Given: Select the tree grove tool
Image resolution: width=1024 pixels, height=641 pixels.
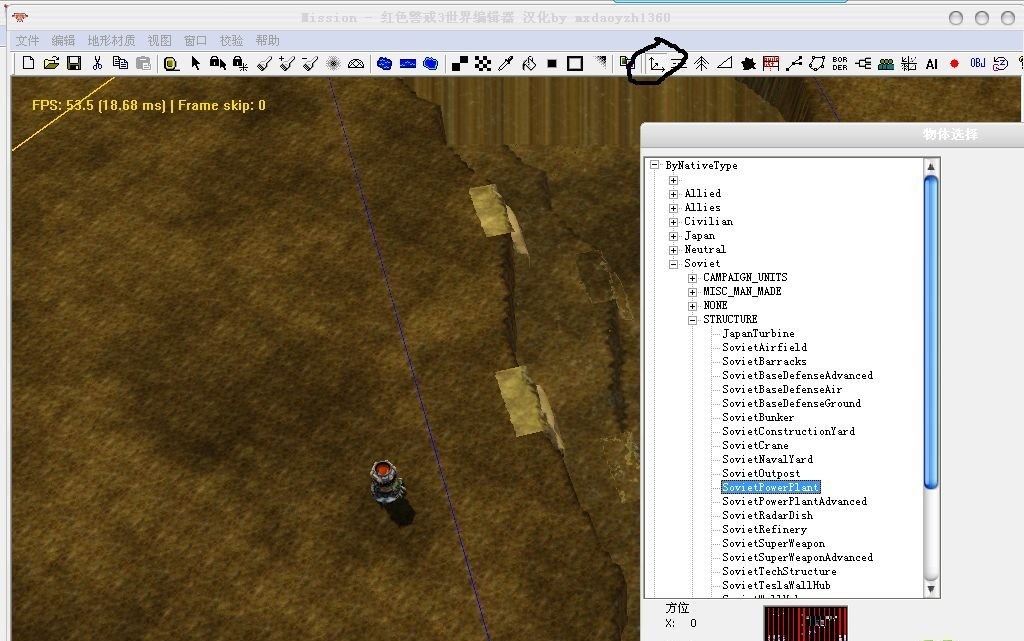Looking at the screenshot, I should pos(701,63).
